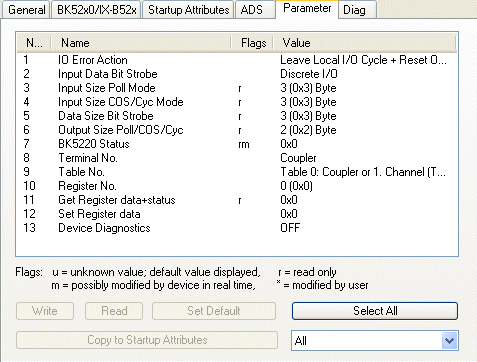Click the Parameter tab
This screenshot has width=477, height=362.
click(307, 9)
